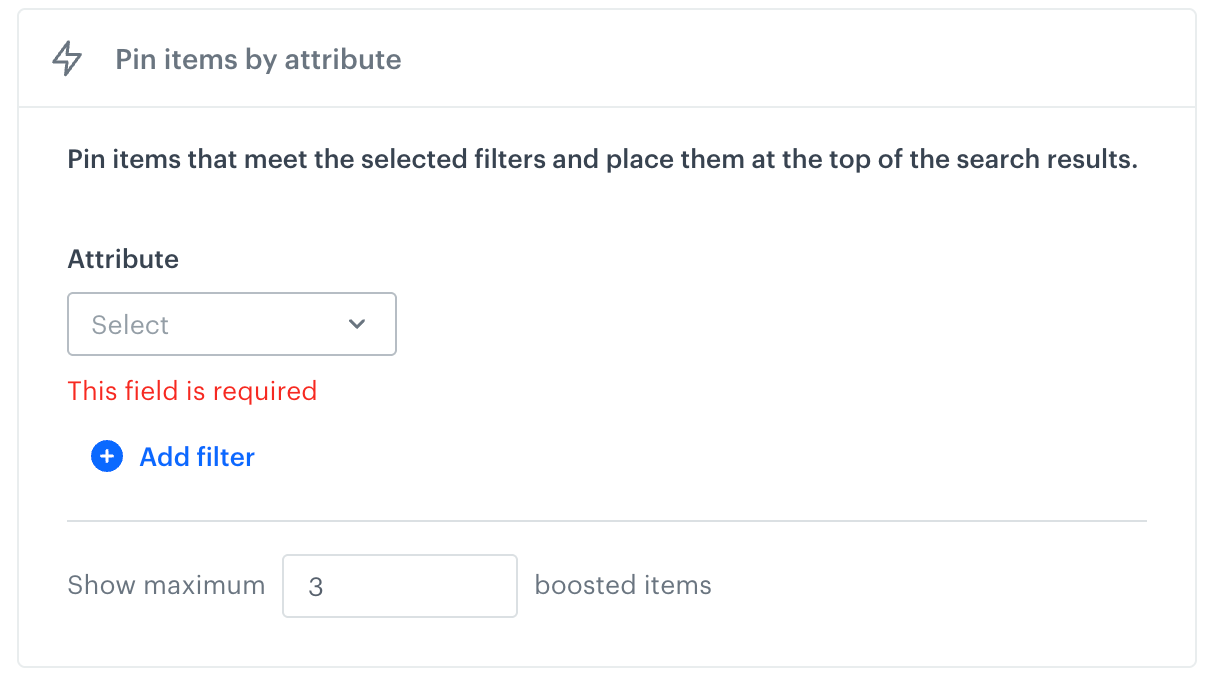Click the "Select" placeholder text
The width and height of the screenshot is (1206, 676).
pyautogui.click(x=130, y=325)
